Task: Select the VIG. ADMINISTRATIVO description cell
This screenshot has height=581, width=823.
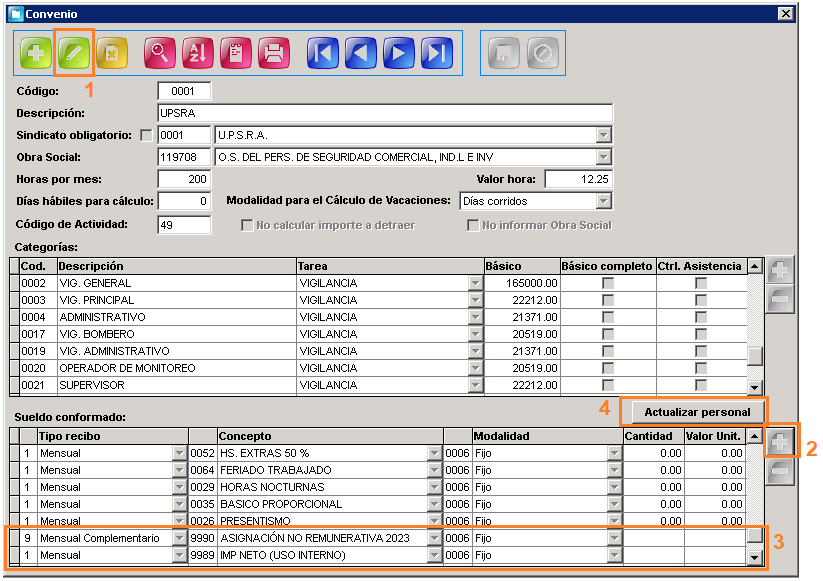Action: click(x=176, y=351)
